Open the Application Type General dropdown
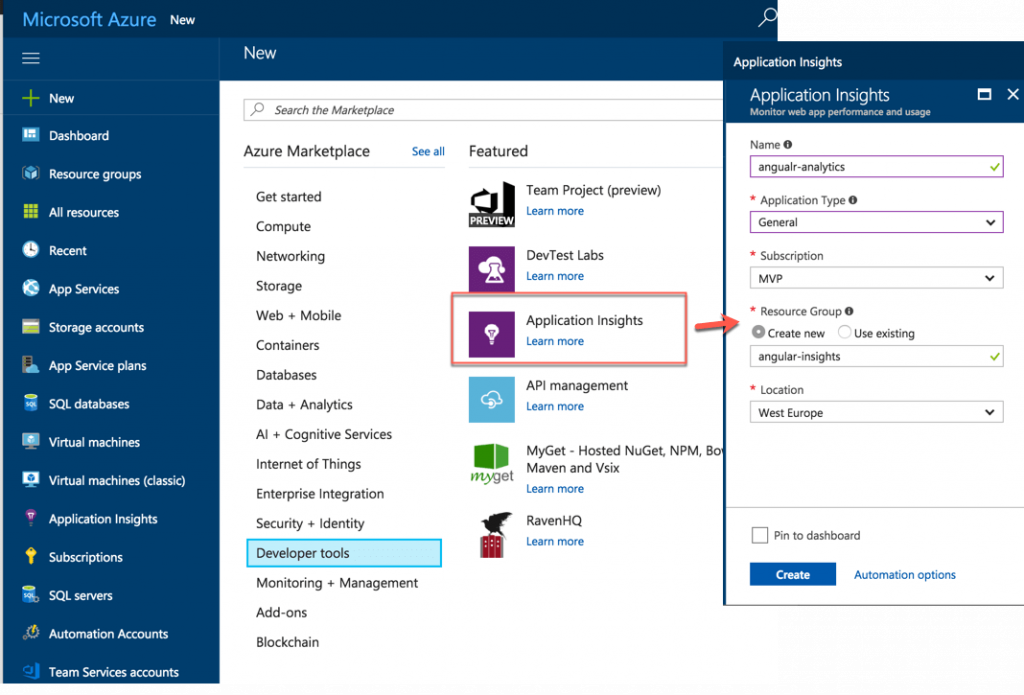Viewport: 1024px width, 695px height. 876,222
